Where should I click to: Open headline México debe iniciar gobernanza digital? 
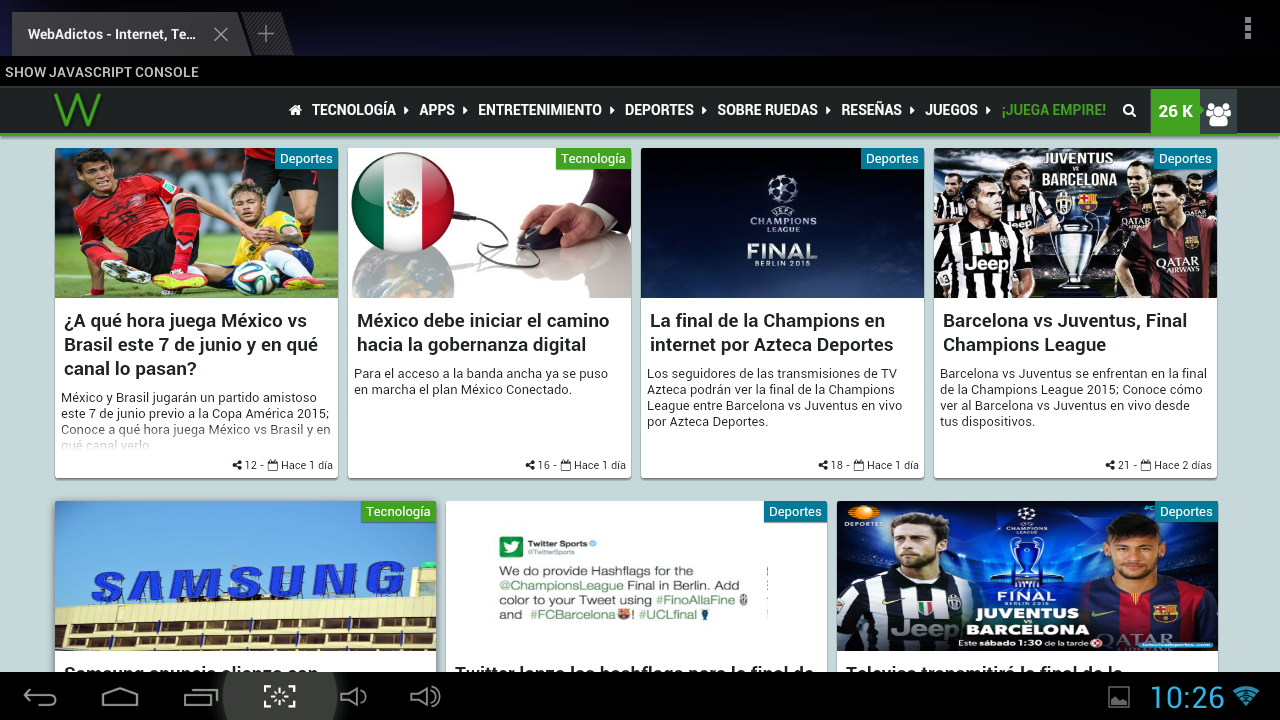(x=483, y=333)
